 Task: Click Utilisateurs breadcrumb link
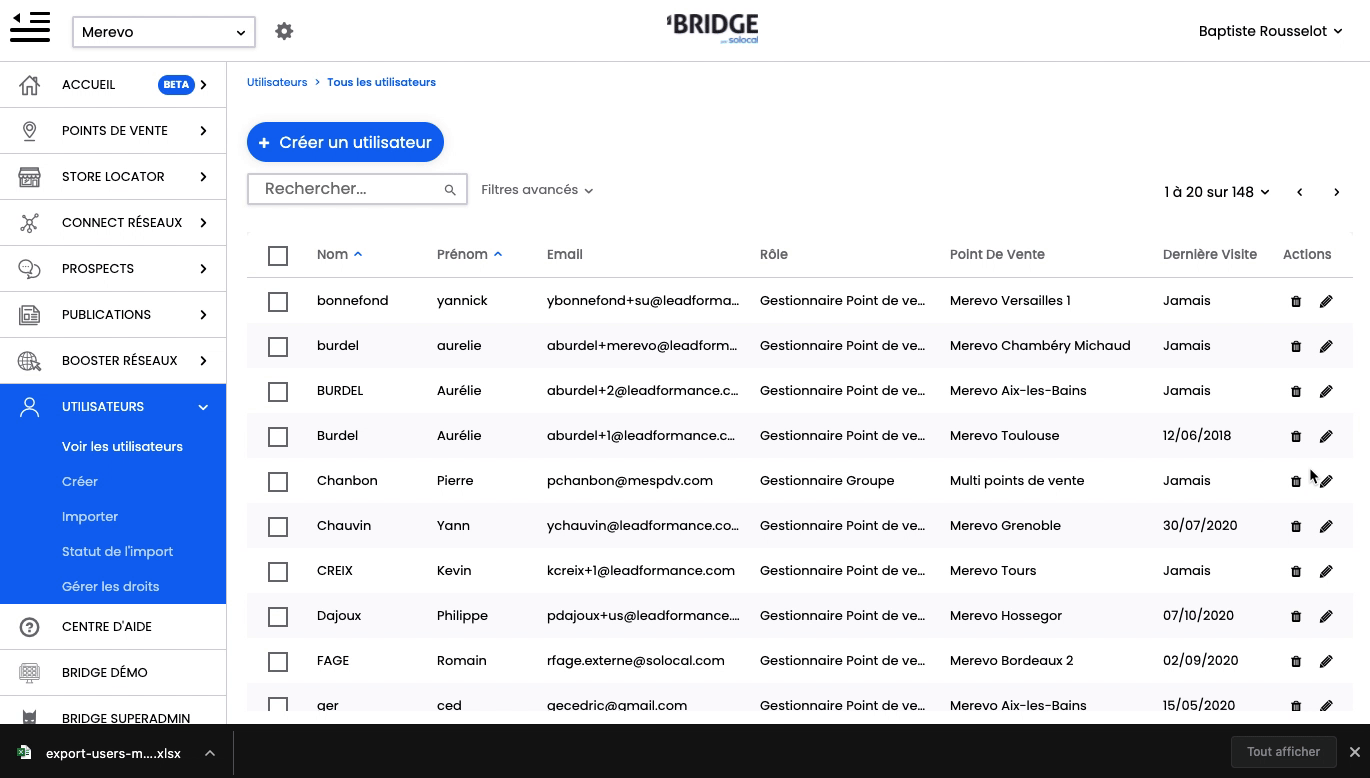(x=277, y=82)
